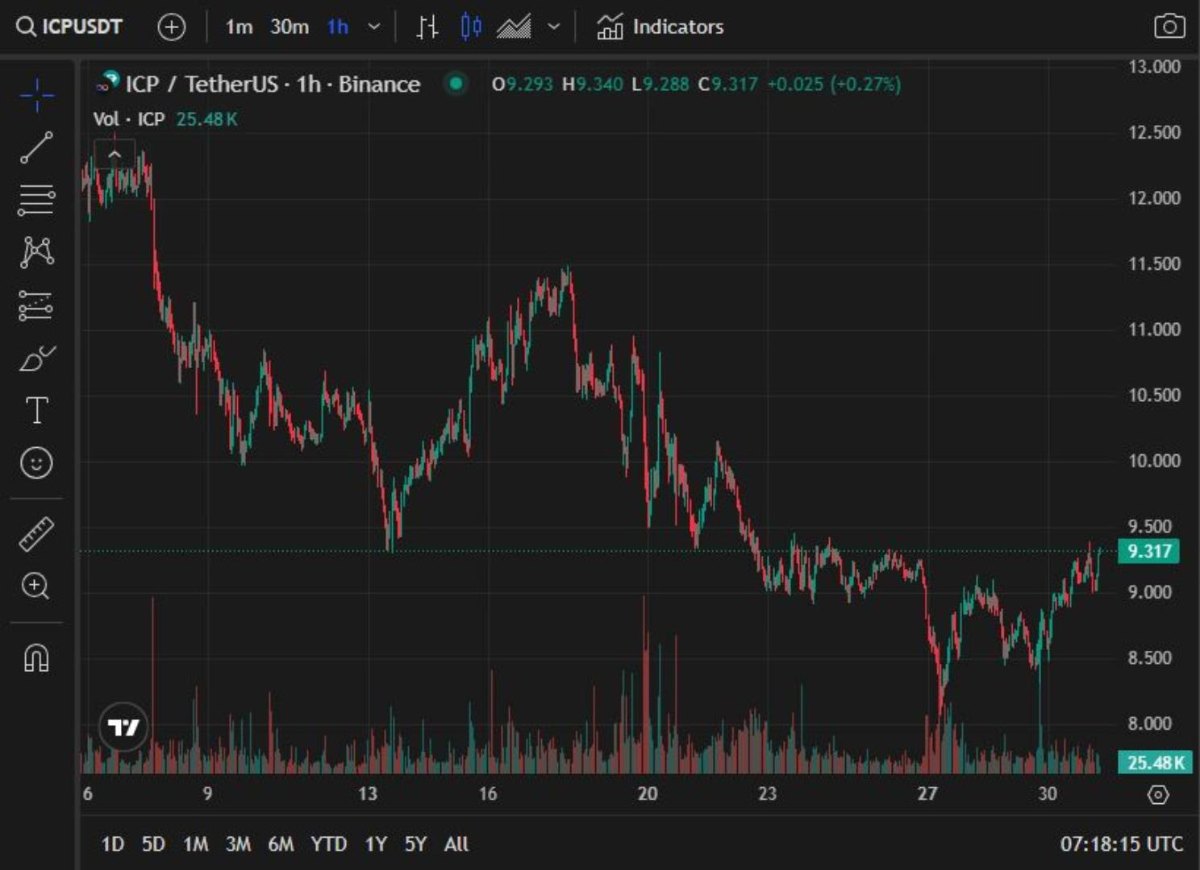Collapse the indicator legend chevron
Screen dimensions: 1200x870
coord(114,154)
